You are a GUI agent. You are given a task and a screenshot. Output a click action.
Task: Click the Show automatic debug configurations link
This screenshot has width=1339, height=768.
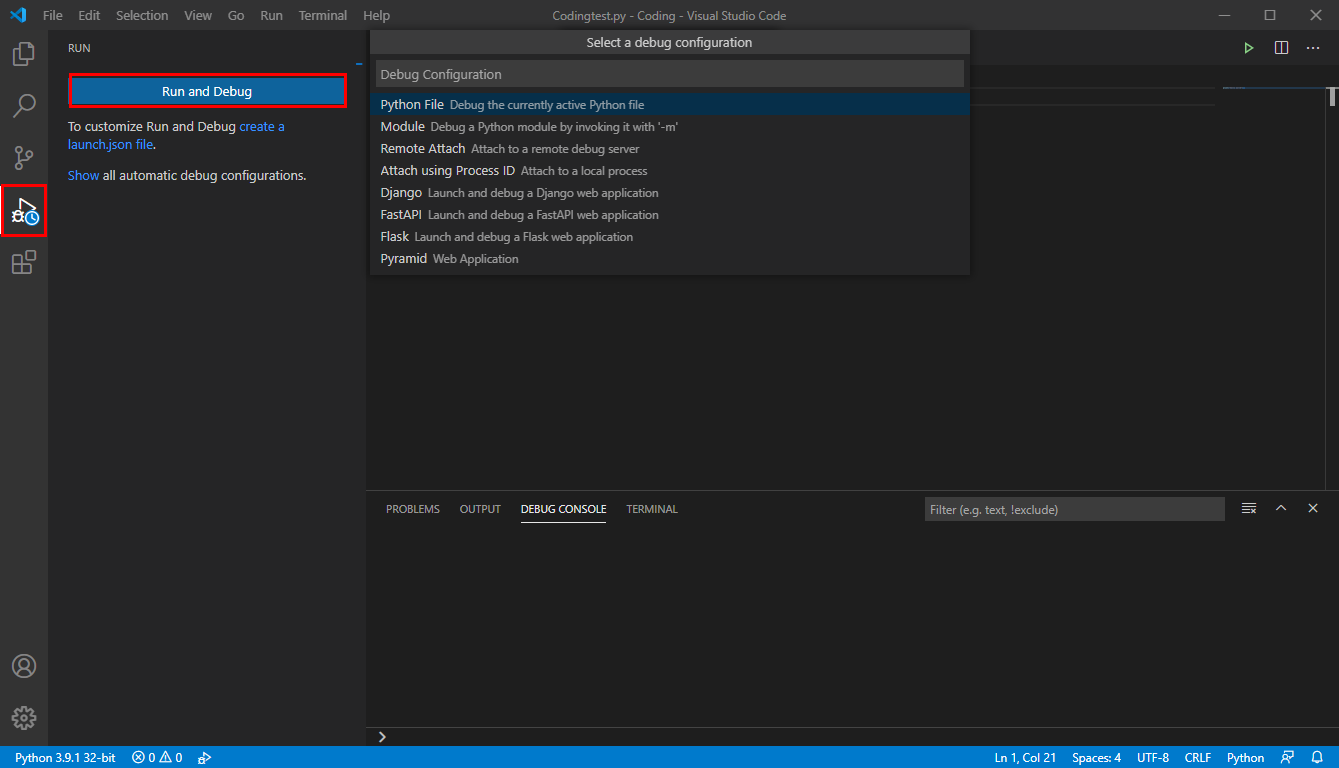(83, 175)
